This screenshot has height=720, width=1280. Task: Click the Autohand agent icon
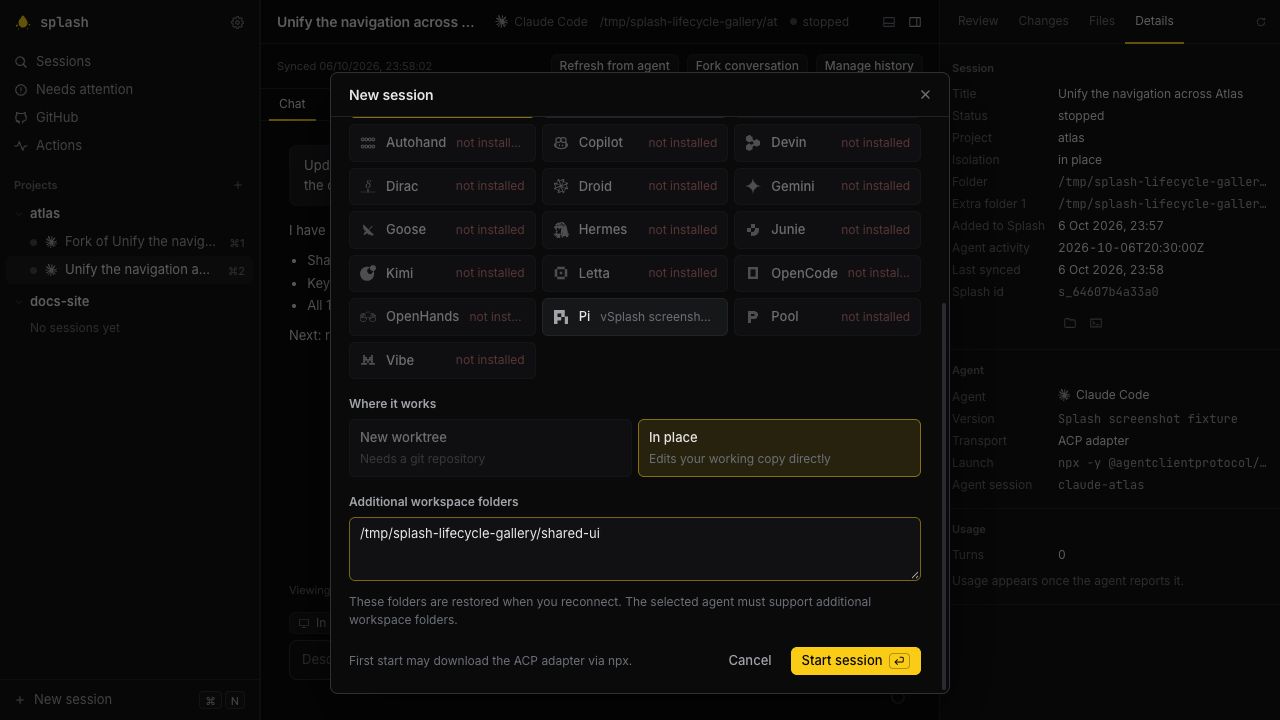click(x=368, y=143)
